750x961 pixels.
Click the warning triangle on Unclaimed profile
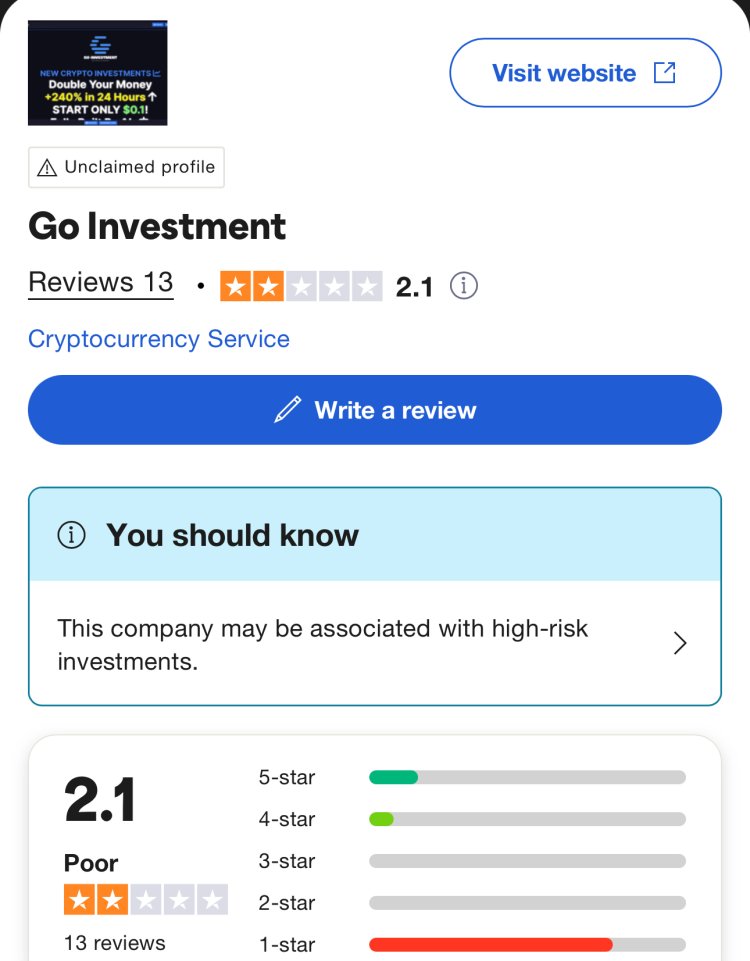(47, 167)
